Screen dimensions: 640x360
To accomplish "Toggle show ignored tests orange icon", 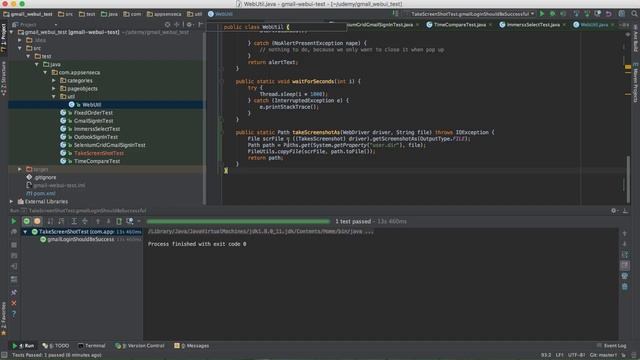I will coord(37,221).
